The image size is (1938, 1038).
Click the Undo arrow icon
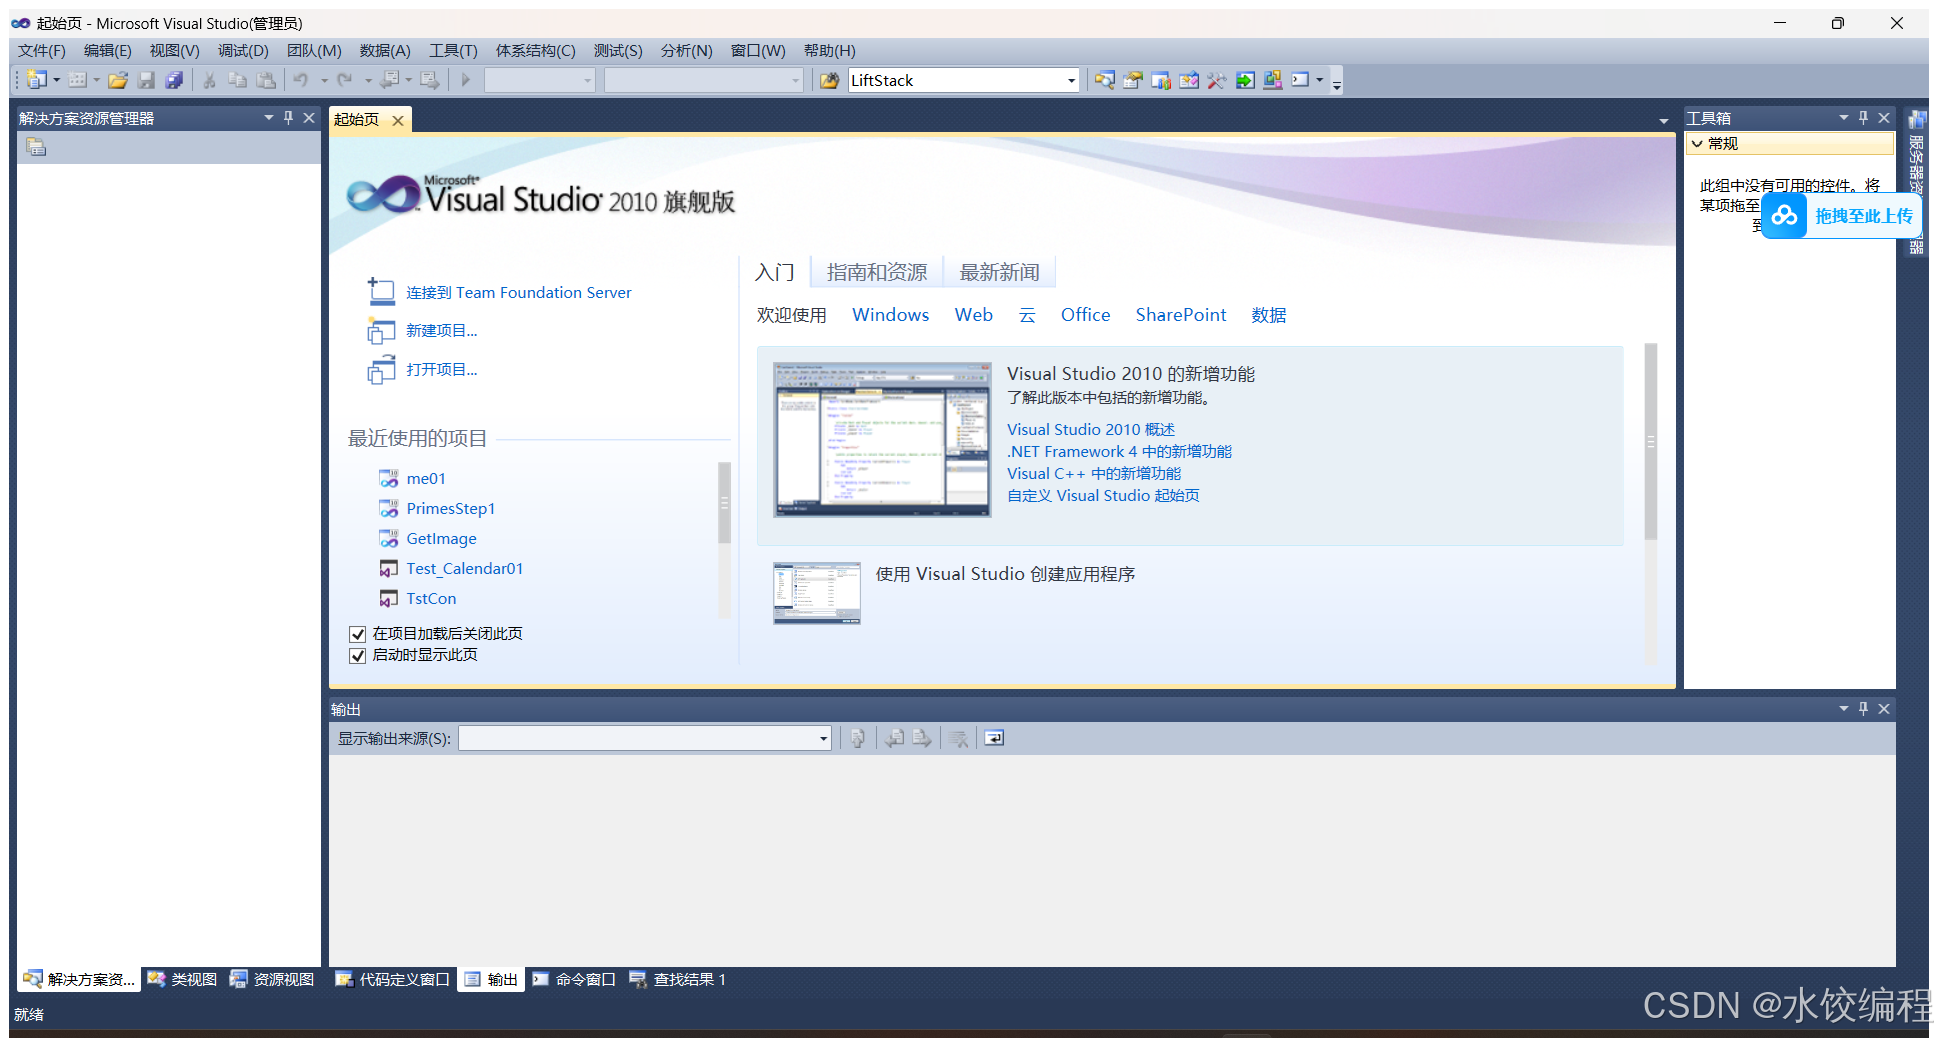300,80
